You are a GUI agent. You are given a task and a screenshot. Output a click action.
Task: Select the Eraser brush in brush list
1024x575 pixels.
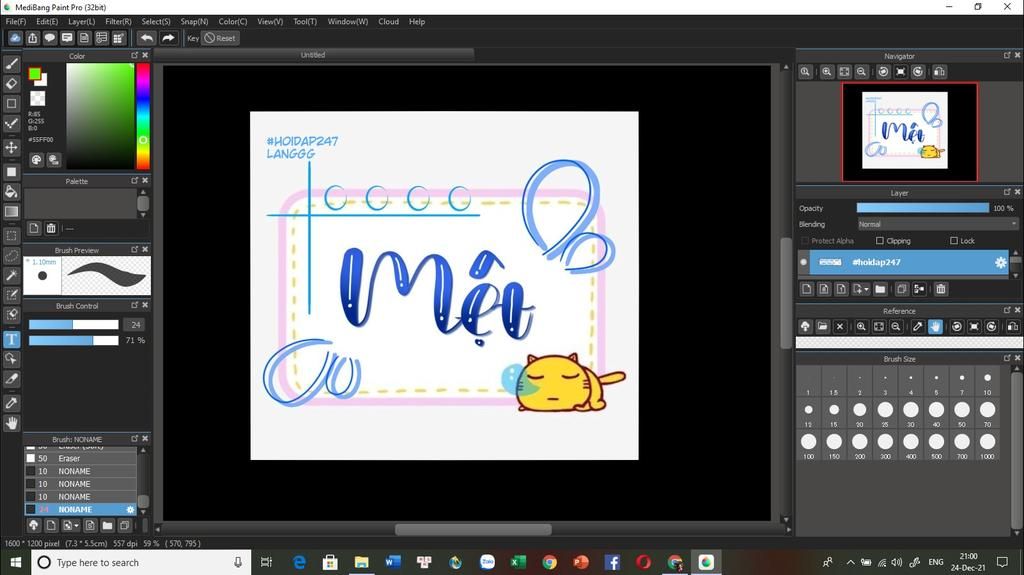tap(80, 459)
